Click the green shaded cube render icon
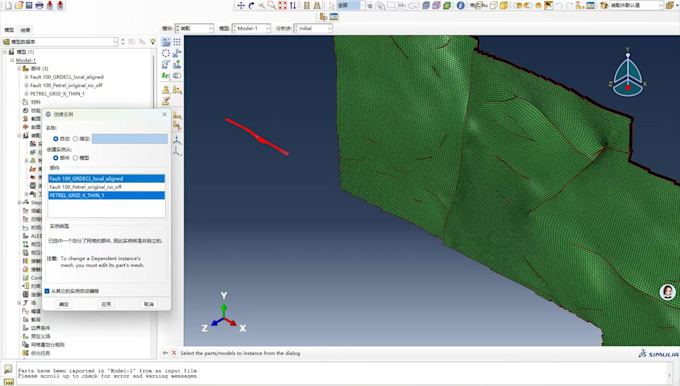680x386 pixels. (x=447, y=6)
